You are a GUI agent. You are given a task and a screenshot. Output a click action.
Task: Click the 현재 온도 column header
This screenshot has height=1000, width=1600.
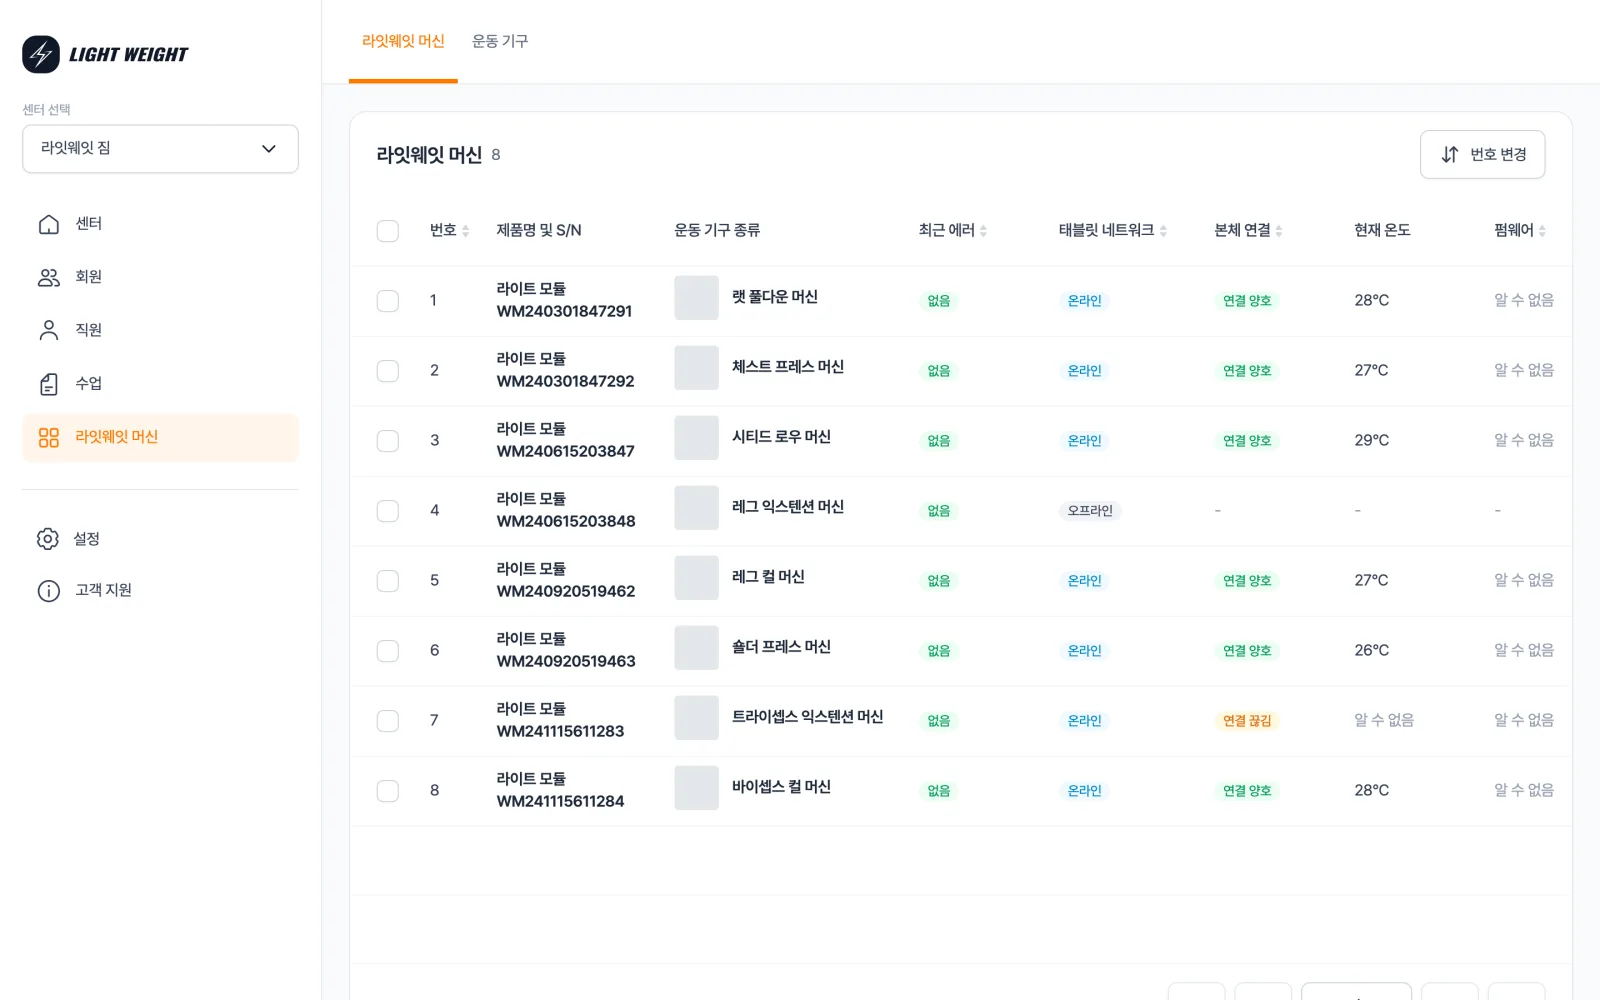tap(1382, 231)
